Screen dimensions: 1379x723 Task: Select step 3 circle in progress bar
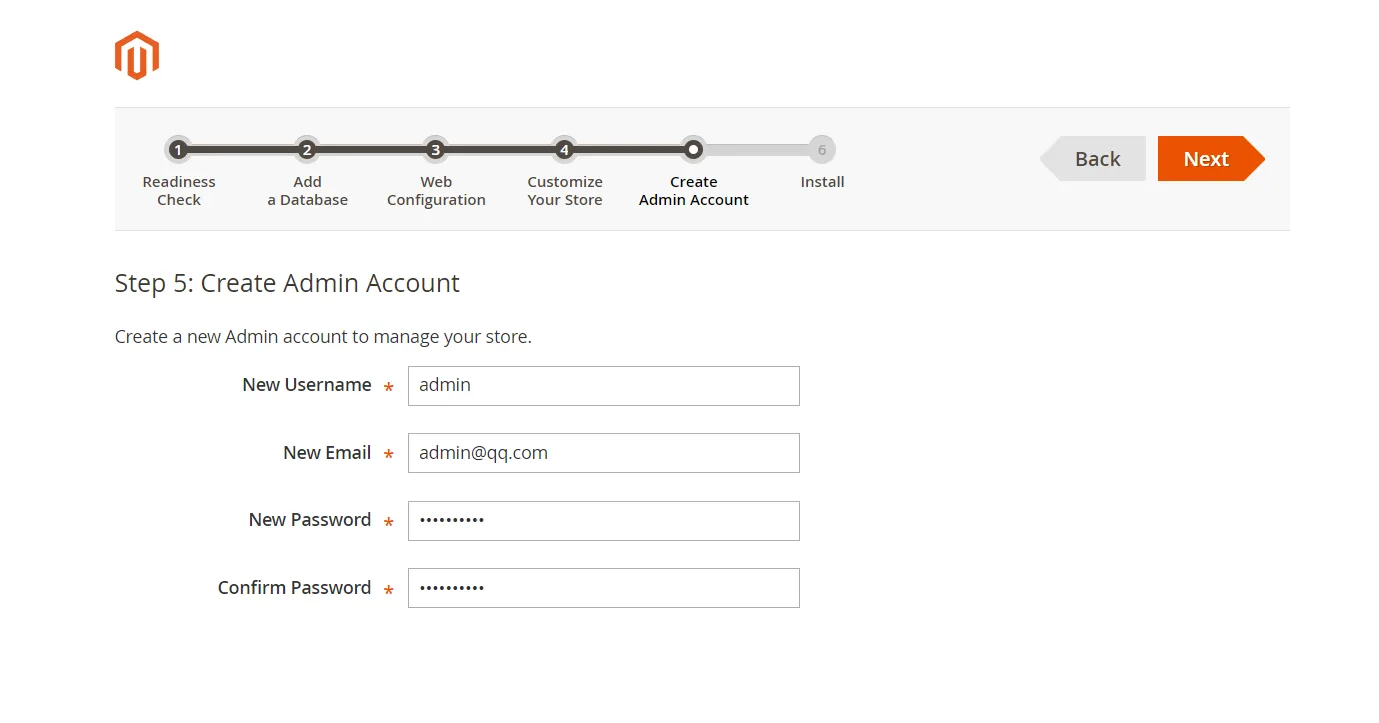pos(435,150)
